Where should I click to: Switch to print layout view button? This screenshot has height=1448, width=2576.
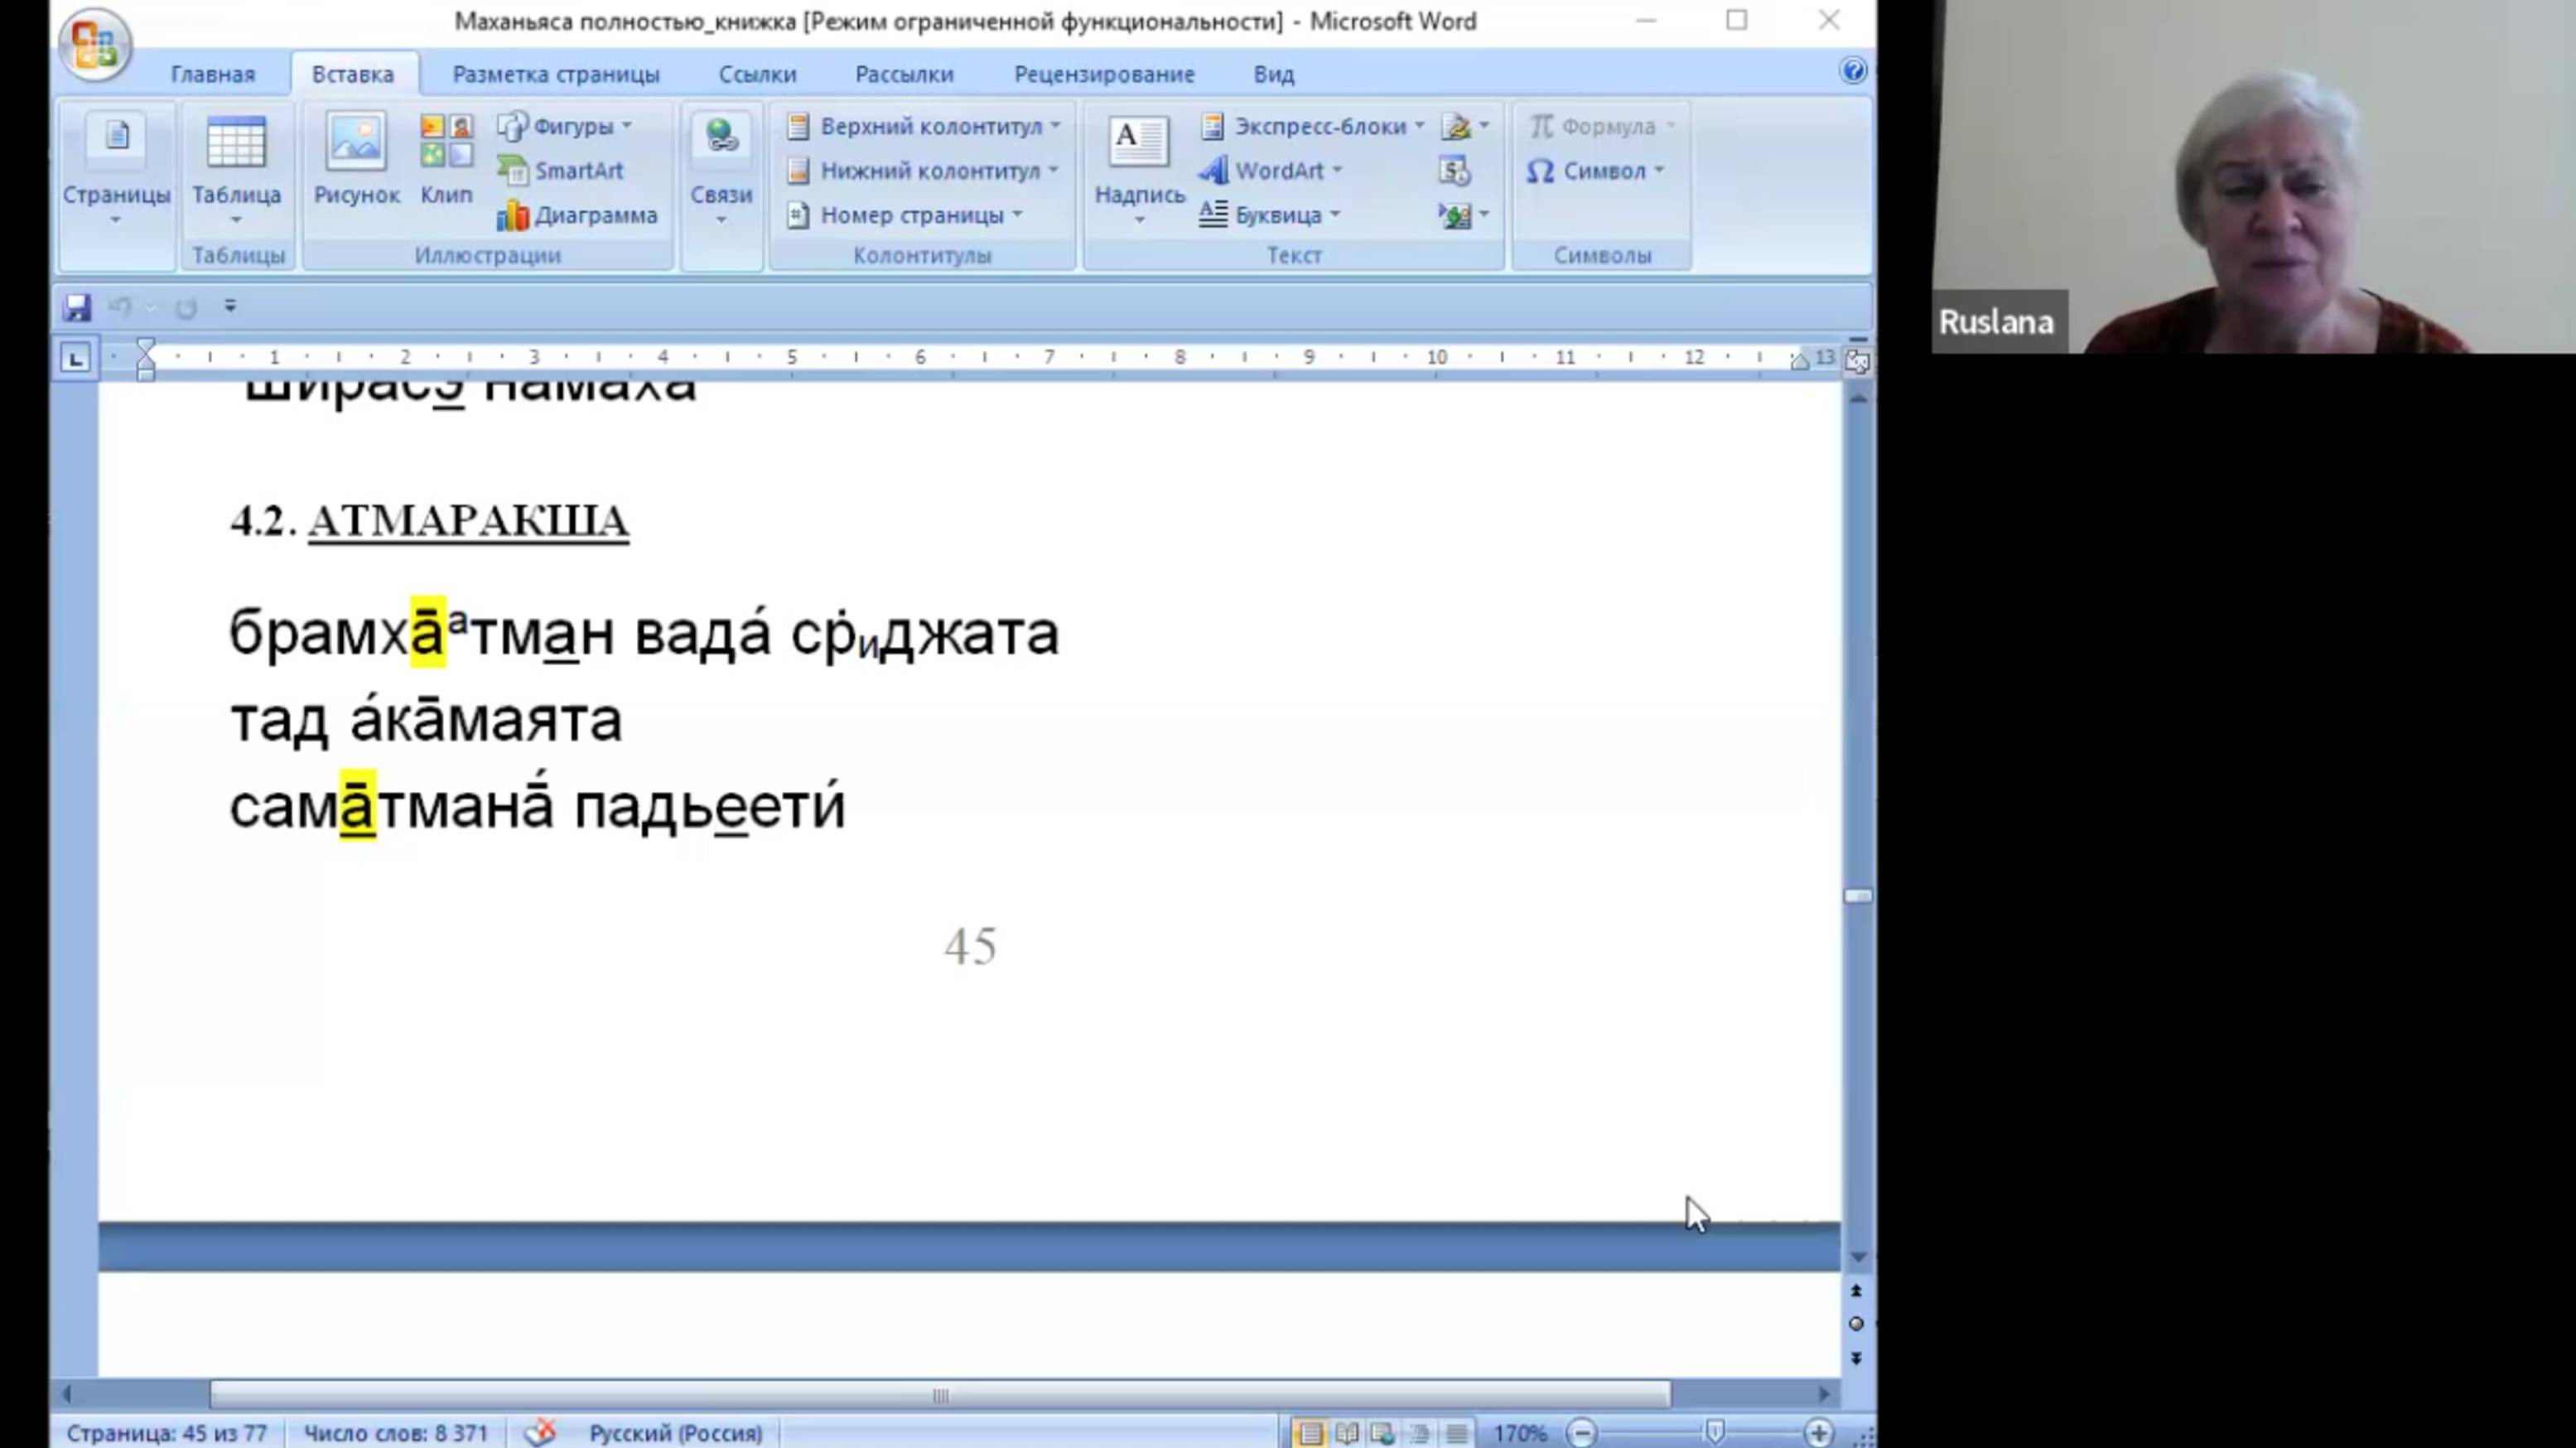coord(1310,1432)
